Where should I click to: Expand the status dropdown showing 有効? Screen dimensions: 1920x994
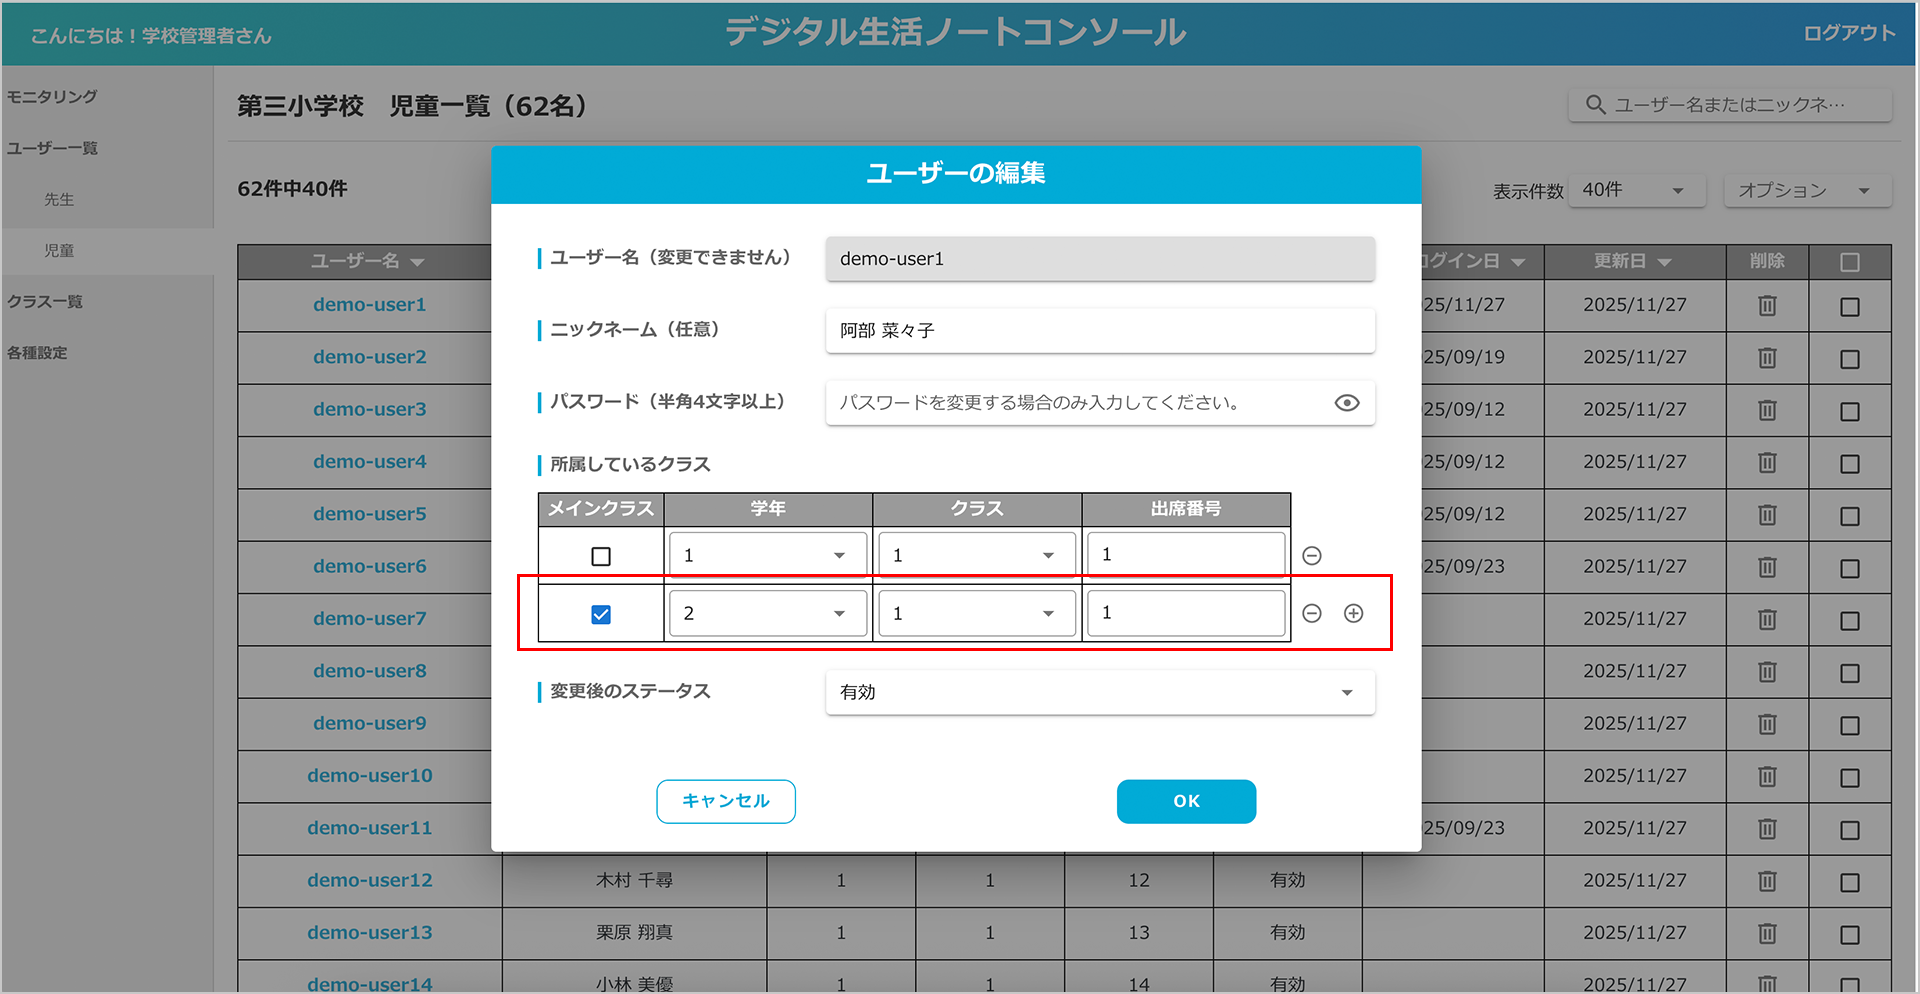click(1099, 692)
